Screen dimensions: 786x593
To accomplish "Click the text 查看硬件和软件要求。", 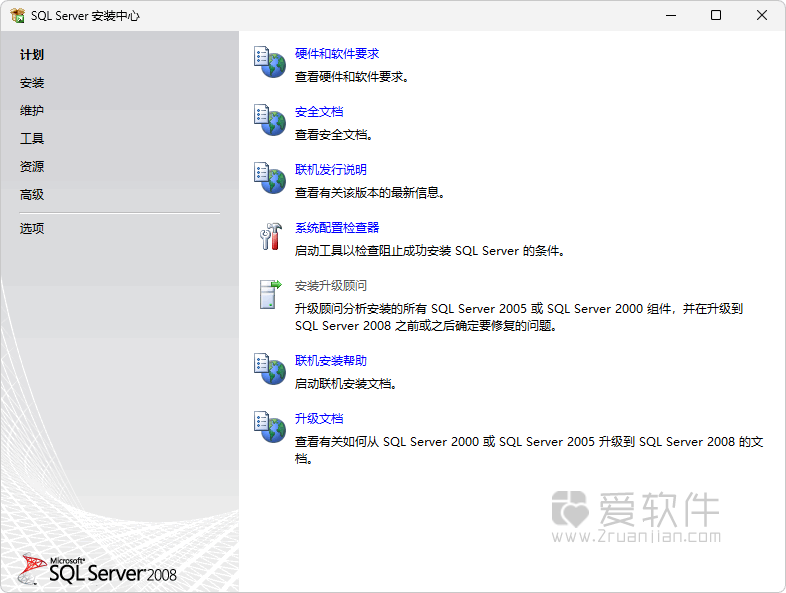I will (352, 77).
